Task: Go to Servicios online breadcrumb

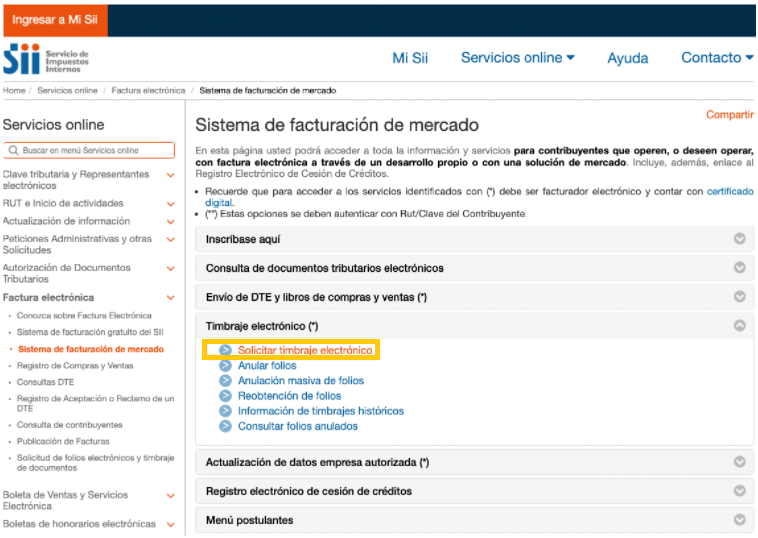Action: [x=67, y=90]
